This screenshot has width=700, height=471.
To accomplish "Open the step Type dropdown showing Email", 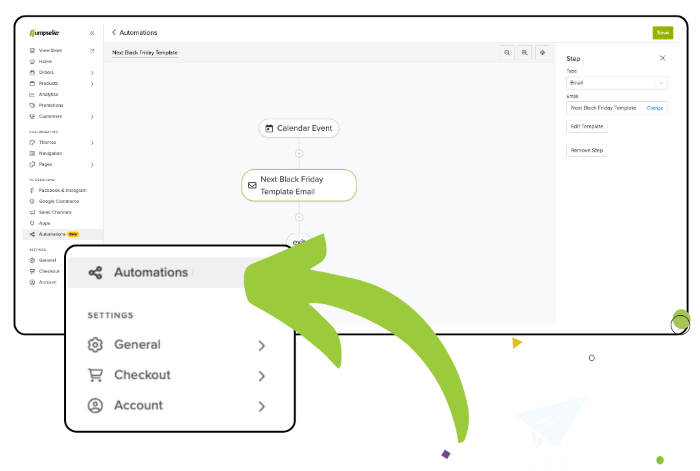I will (x=616, y=82).
